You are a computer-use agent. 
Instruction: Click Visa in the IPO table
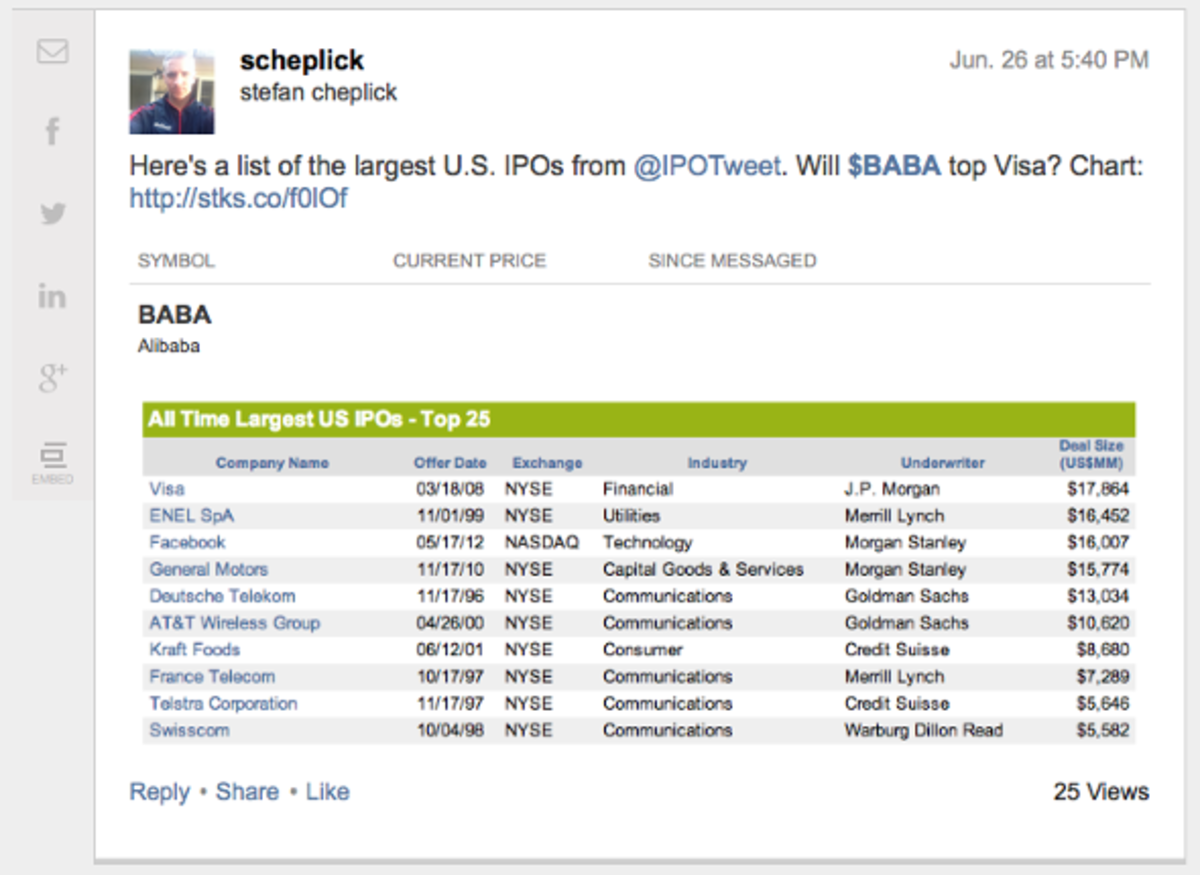167,489
